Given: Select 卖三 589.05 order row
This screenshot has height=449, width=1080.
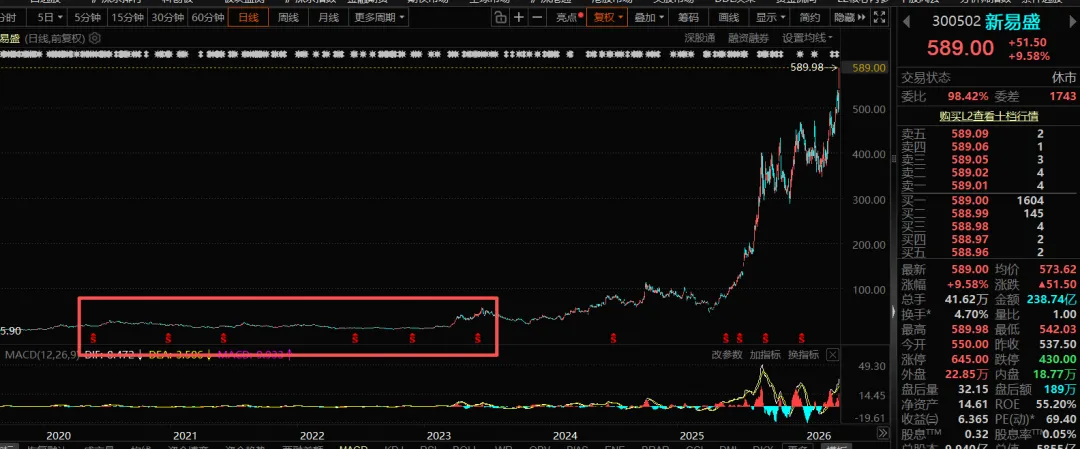Looking at the screenshot, I should 988,160.
